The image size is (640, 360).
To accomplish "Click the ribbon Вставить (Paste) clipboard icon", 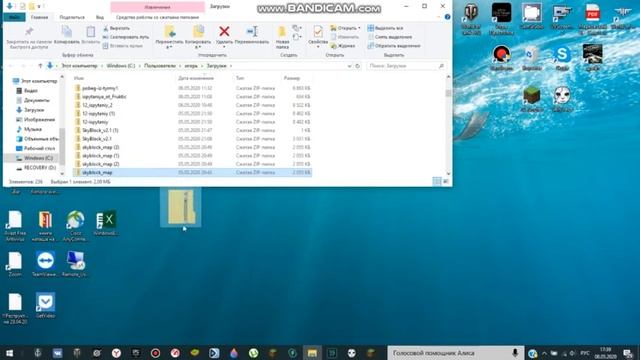I will 91,32.
